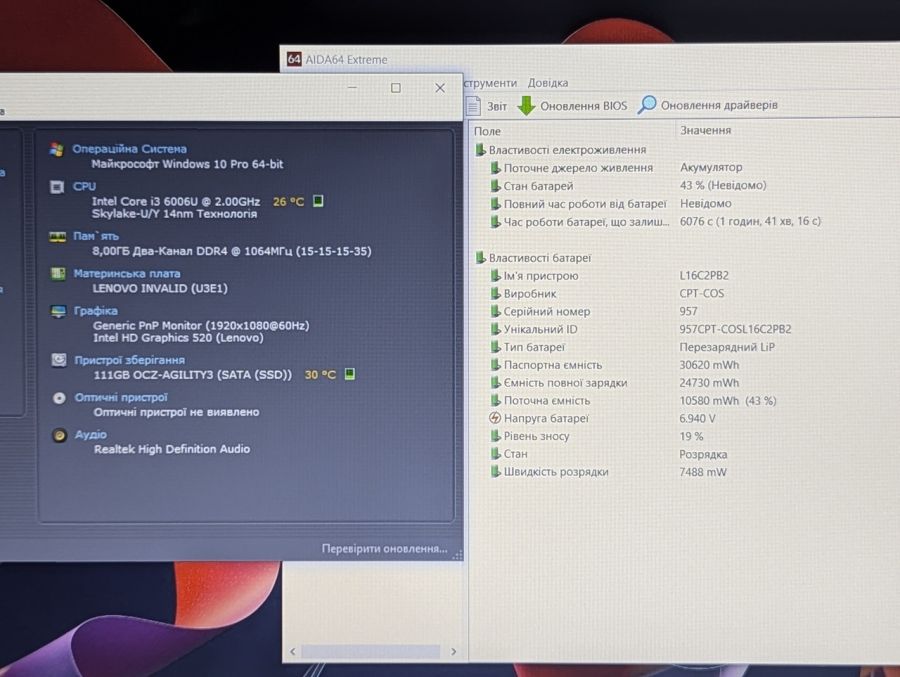
Task: Open the Звіт report icon in AIDA64 toolbar
Action: [474, 106]
